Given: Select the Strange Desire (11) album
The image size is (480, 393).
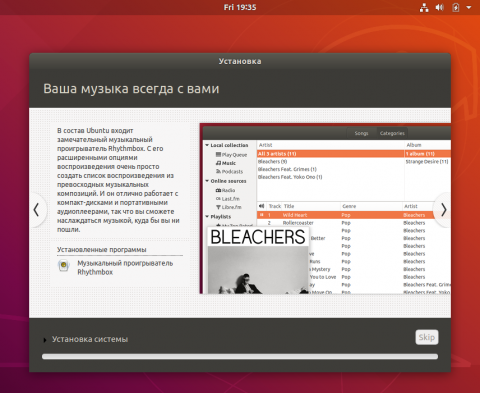Looking at the screenshot, I should point(427,161).
